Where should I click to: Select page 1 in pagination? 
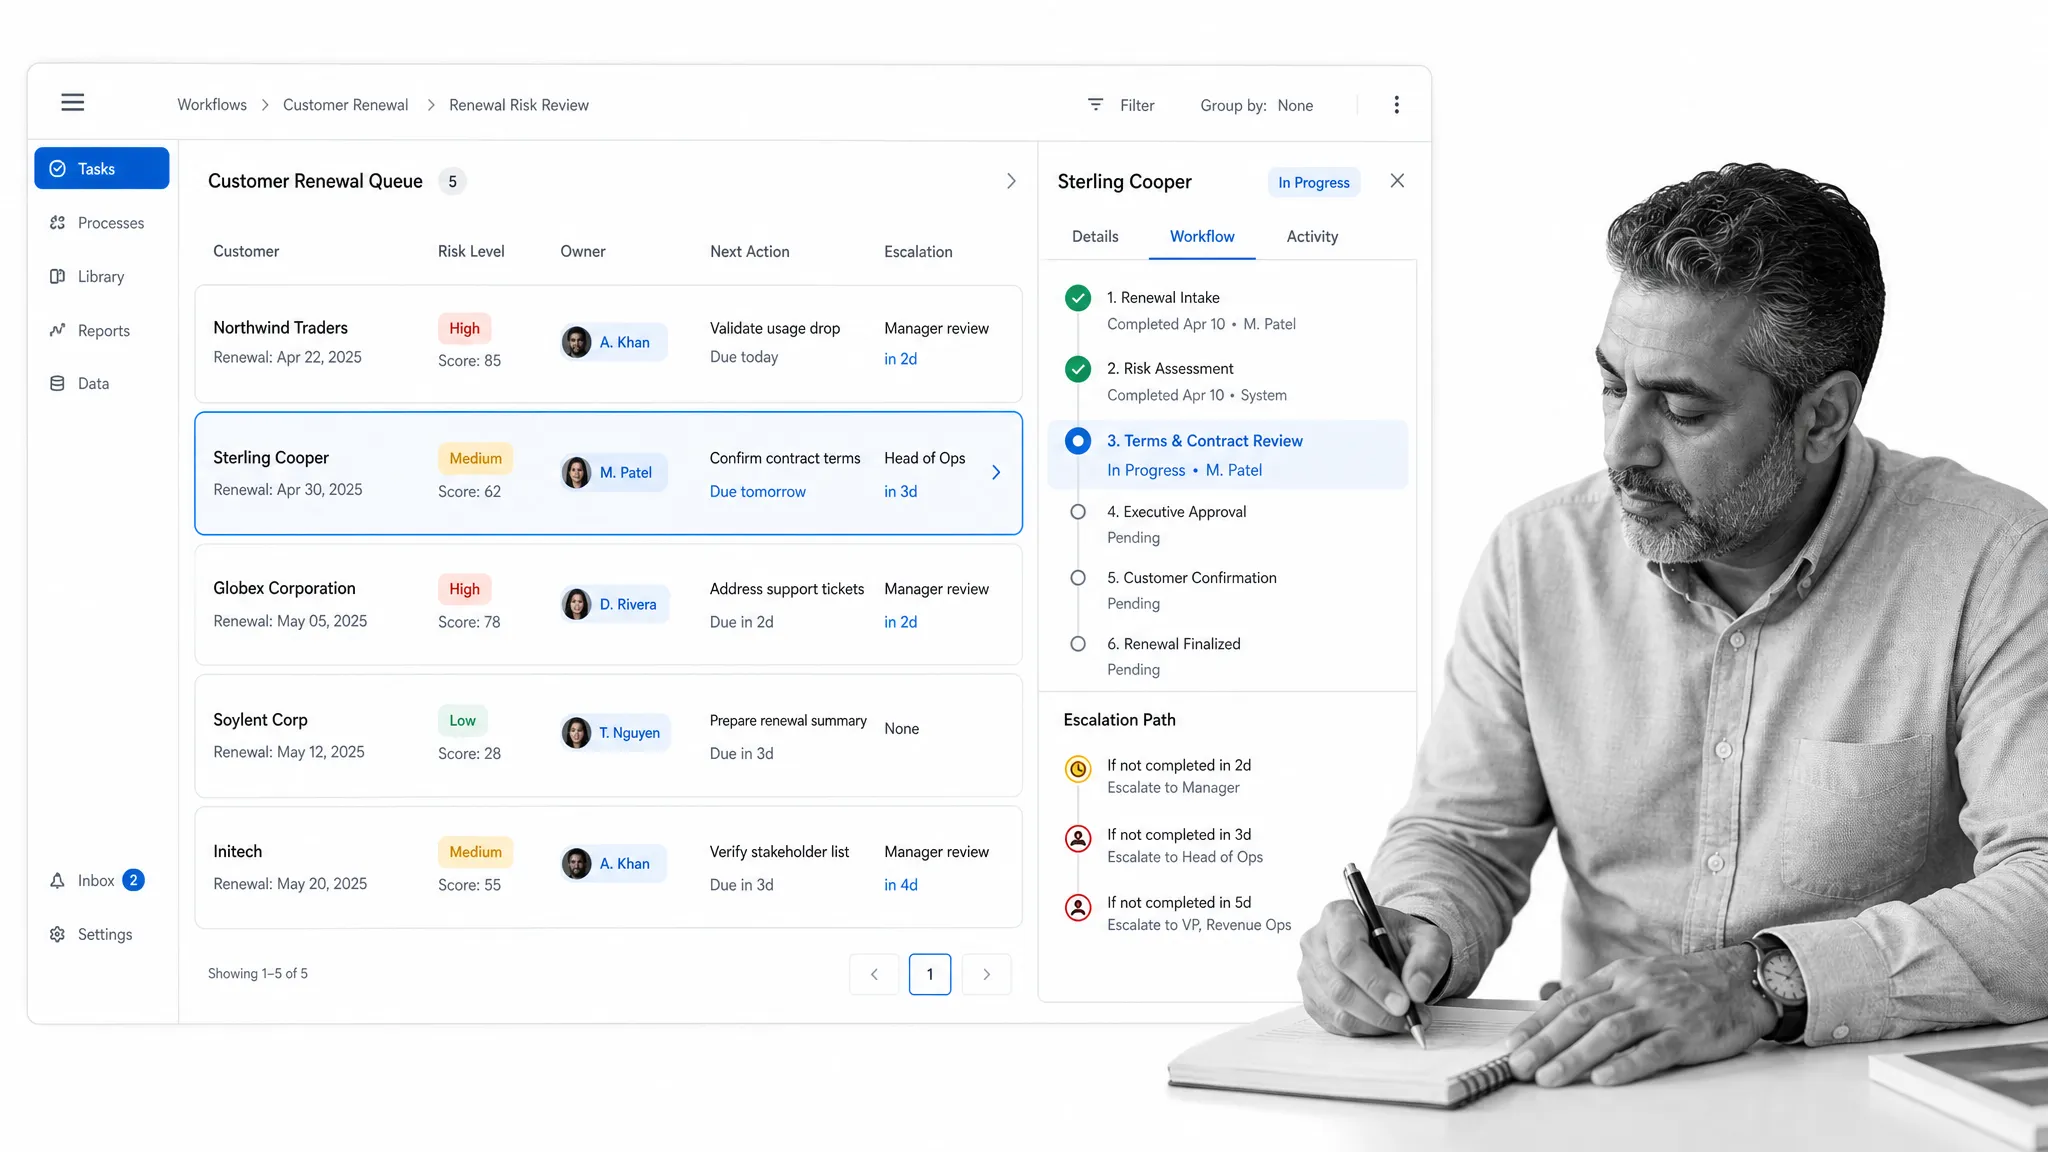pyautogui.click(x=930, y=974)
